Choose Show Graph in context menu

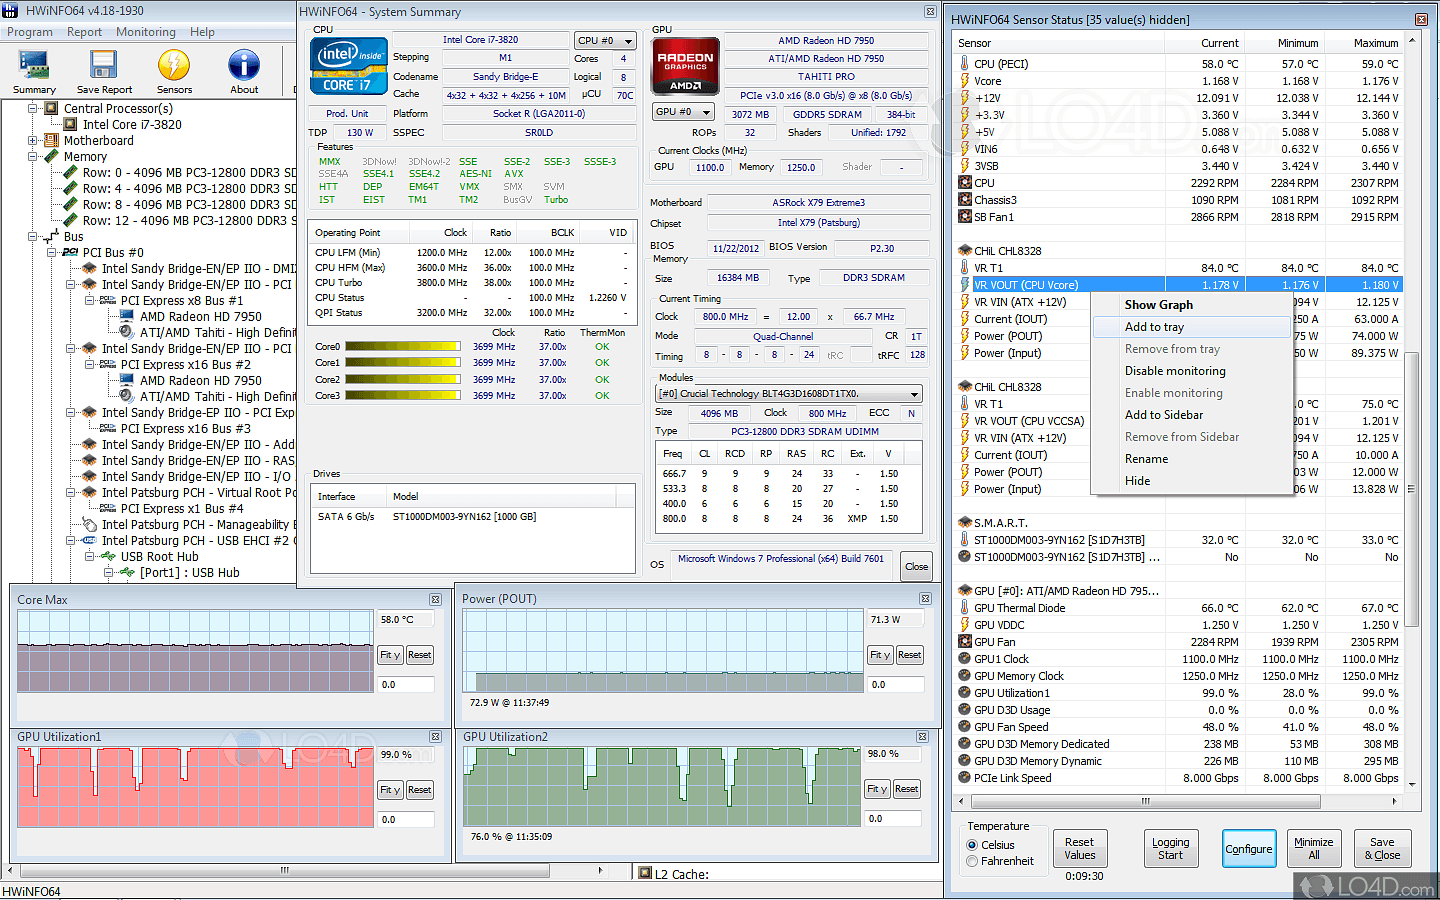tap(1192, 305)
